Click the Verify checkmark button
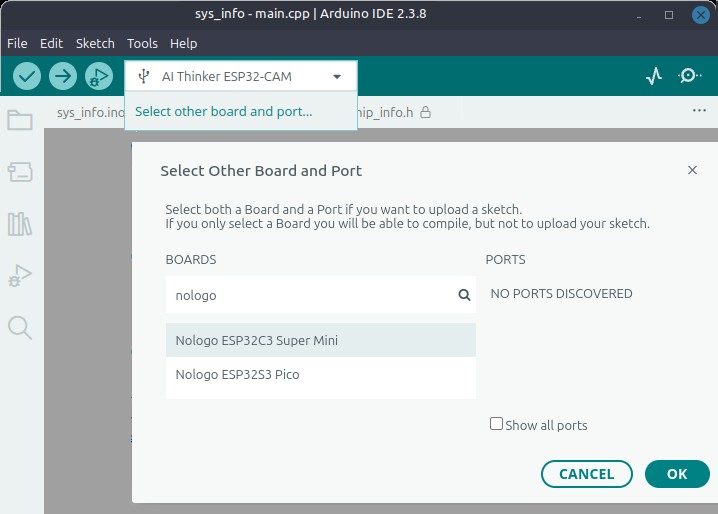 (27, 76)
